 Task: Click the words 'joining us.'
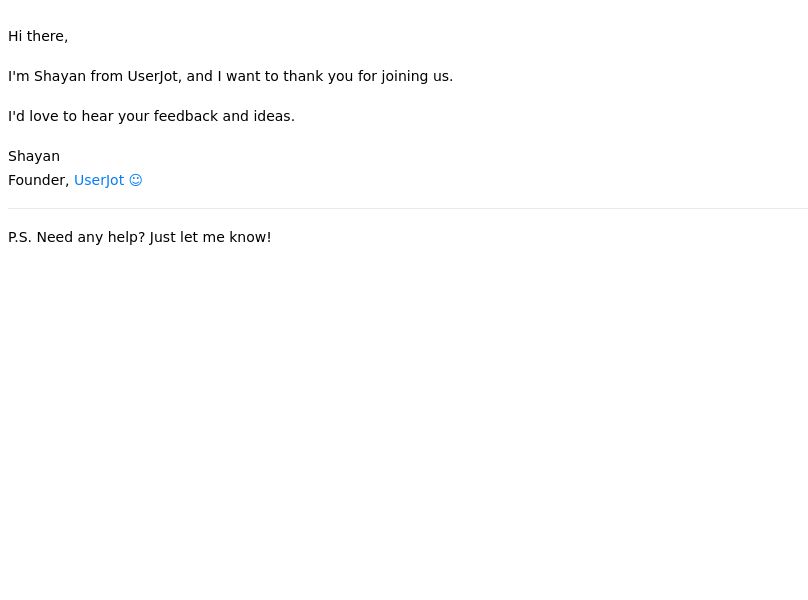pyautogui.click(x=417, y=76)
